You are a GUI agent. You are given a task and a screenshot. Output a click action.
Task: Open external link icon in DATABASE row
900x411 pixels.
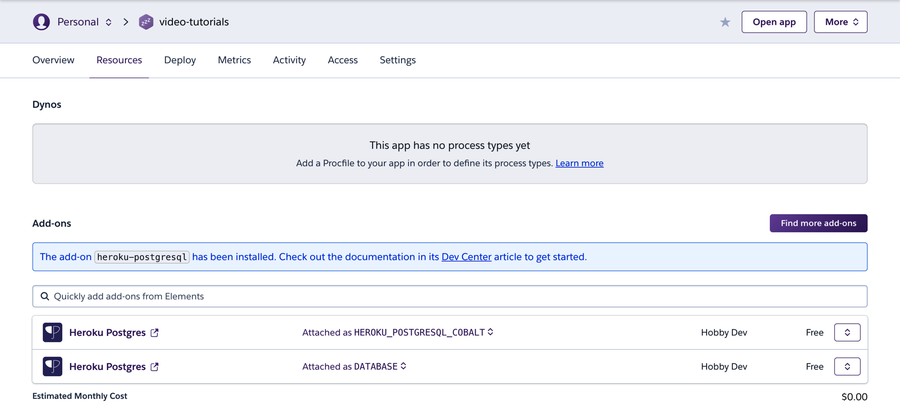click(154, 367)
